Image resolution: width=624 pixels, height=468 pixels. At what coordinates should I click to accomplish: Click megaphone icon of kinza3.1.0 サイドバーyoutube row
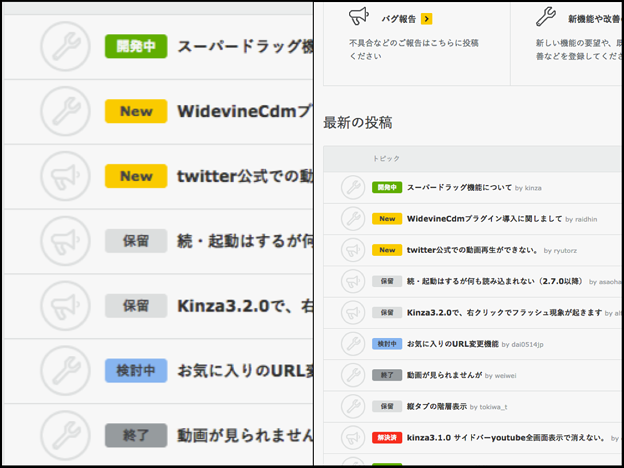tap(353, 437)
